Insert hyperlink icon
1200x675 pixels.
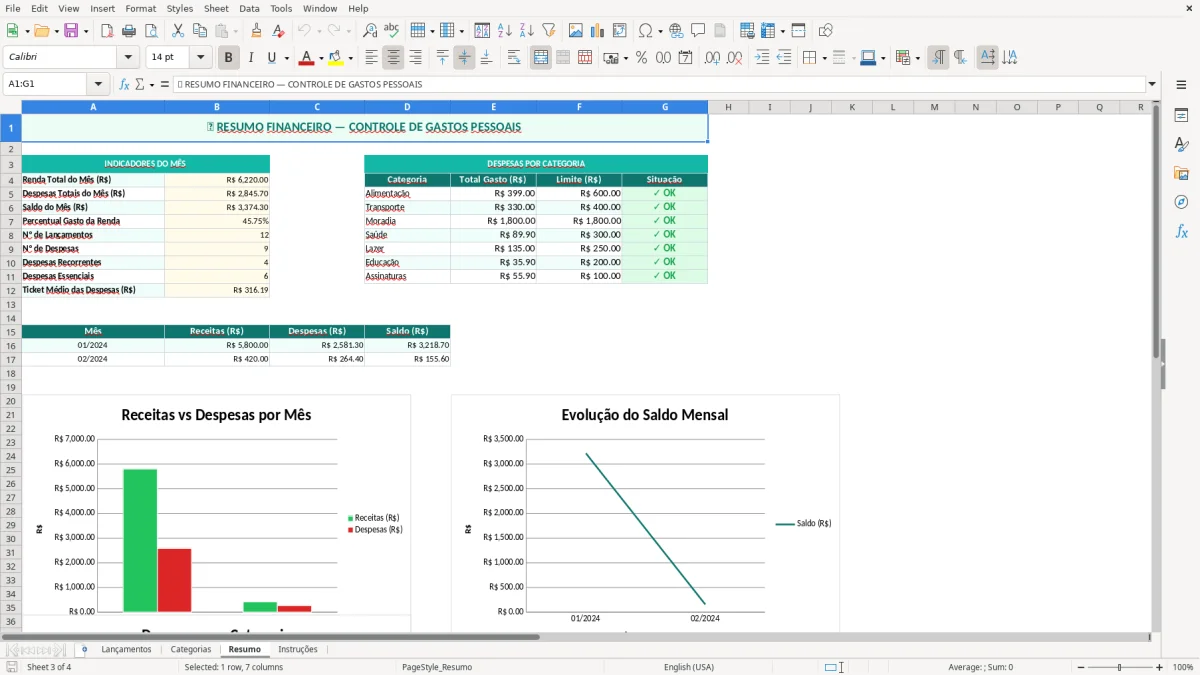(x=676, y=31)
